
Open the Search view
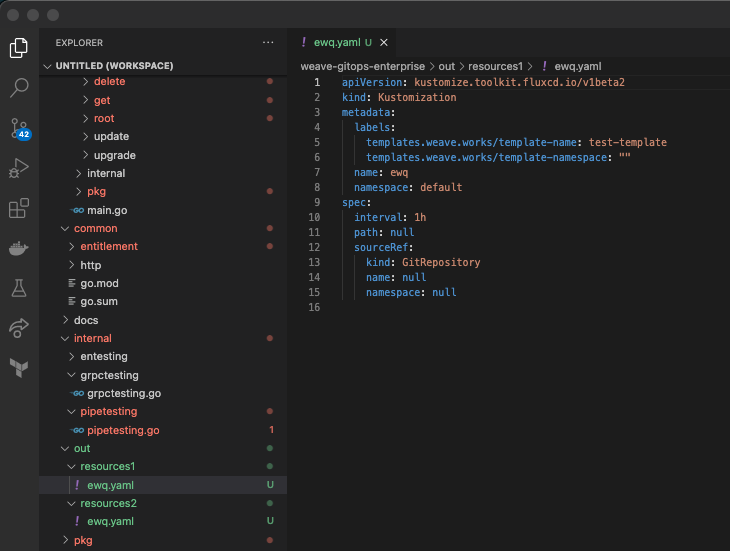(x=19, y=87)
